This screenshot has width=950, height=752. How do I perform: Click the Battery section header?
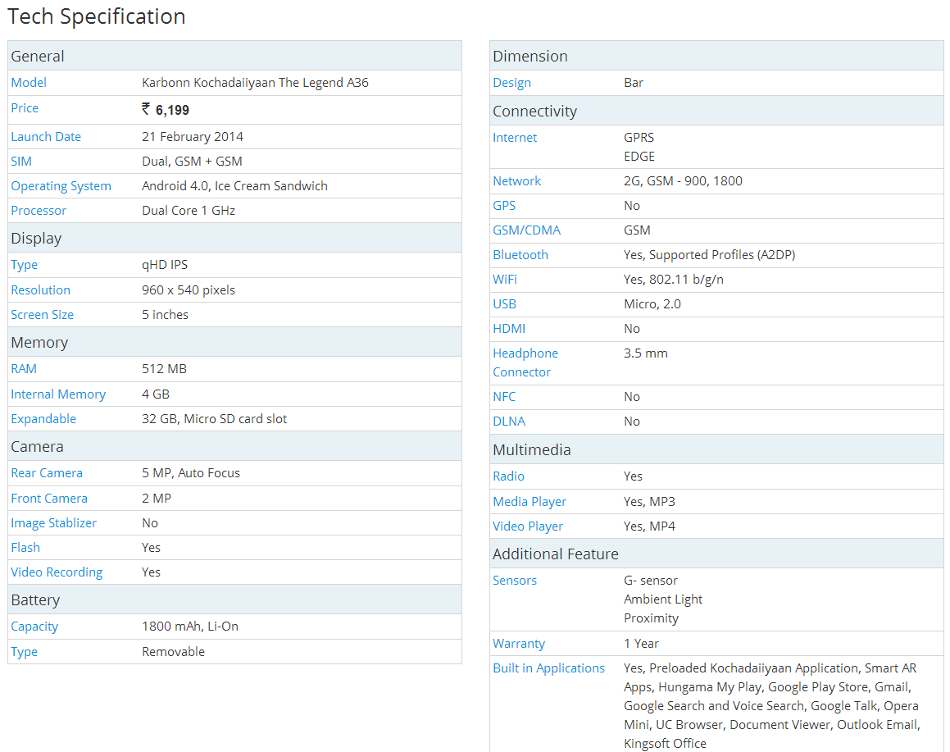pyautogui.click(x=234, y=600)
